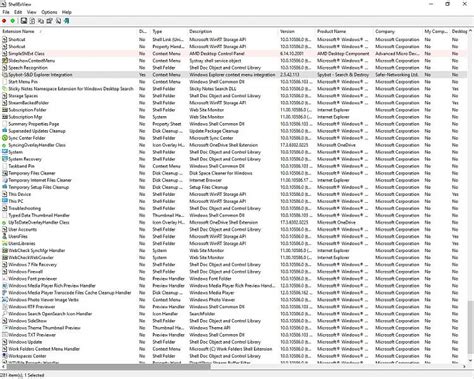
Task: Select the User Accounts entry
Action: [x=23, y=229]
